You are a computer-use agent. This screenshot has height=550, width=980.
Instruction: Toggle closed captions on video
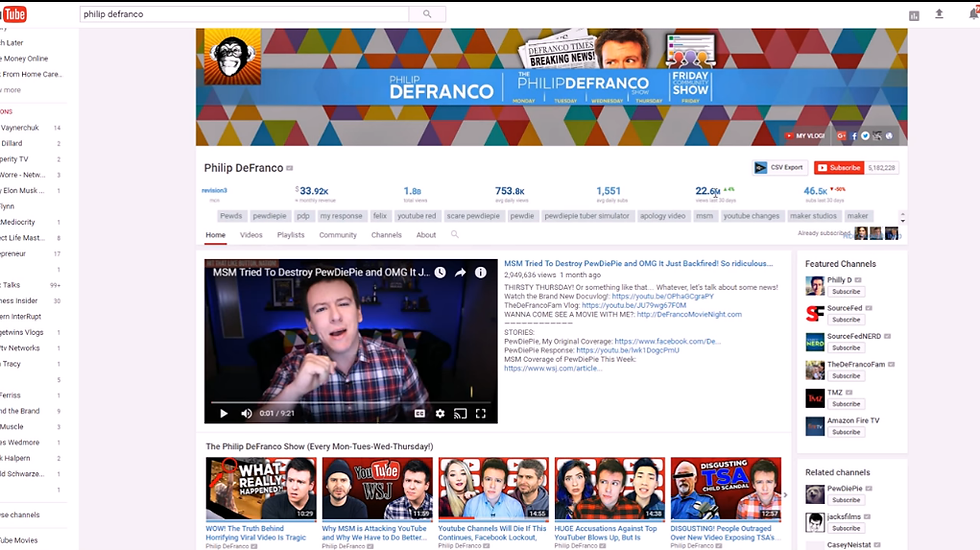pyautogui.click(x=419, y=413)
